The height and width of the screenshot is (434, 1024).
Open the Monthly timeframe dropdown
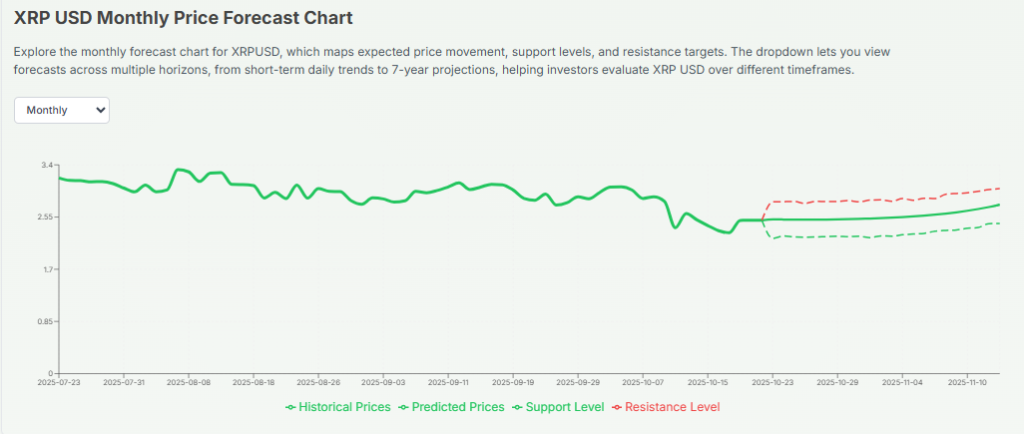pos(61,110)
